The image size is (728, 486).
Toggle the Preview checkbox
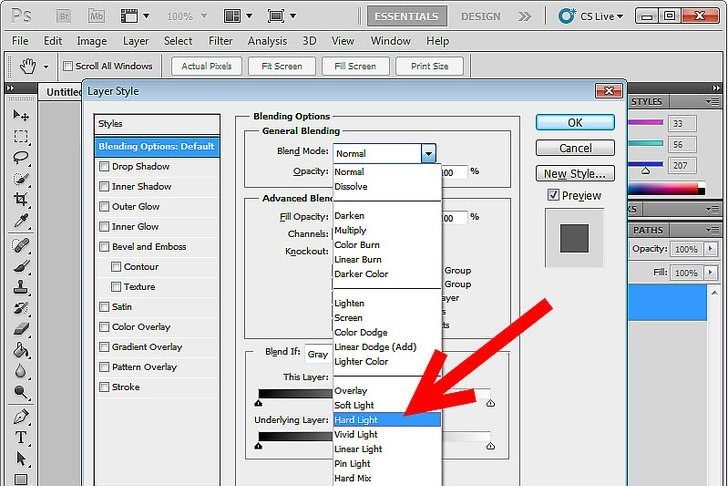(x=553, y=196)
